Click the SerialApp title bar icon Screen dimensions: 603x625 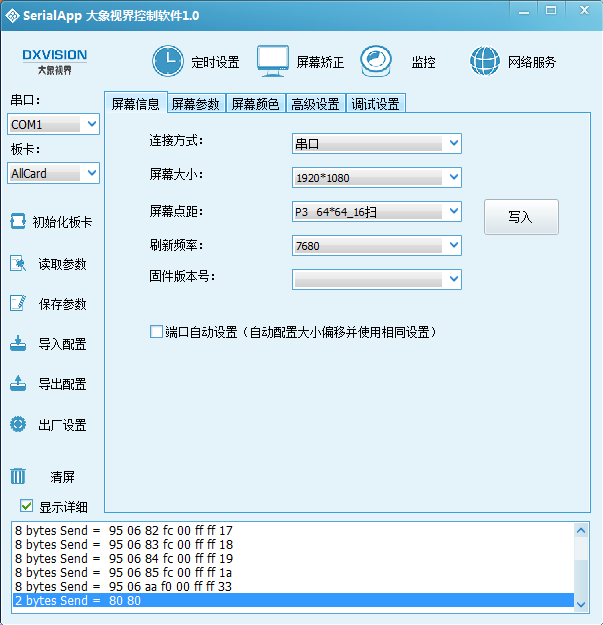12,16
